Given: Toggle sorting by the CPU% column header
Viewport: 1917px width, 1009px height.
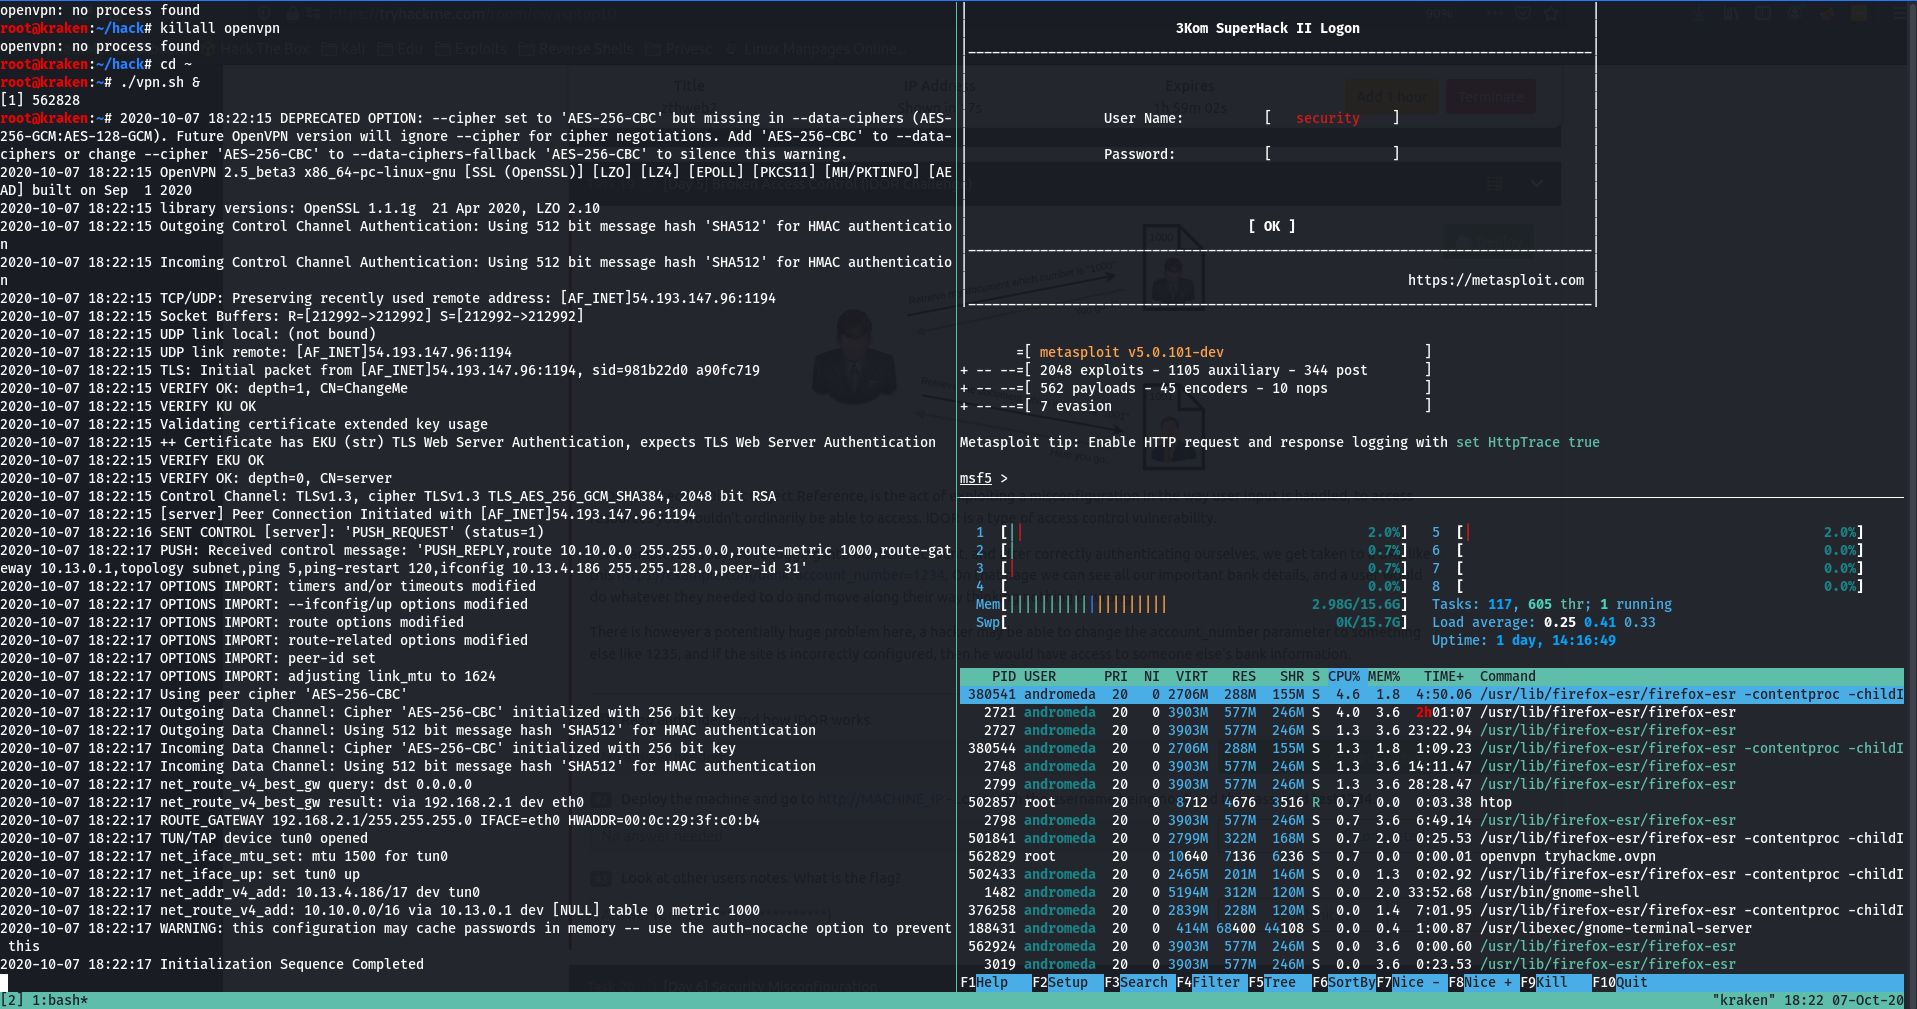Looking at the screenshot, I should click(1343, 676).
